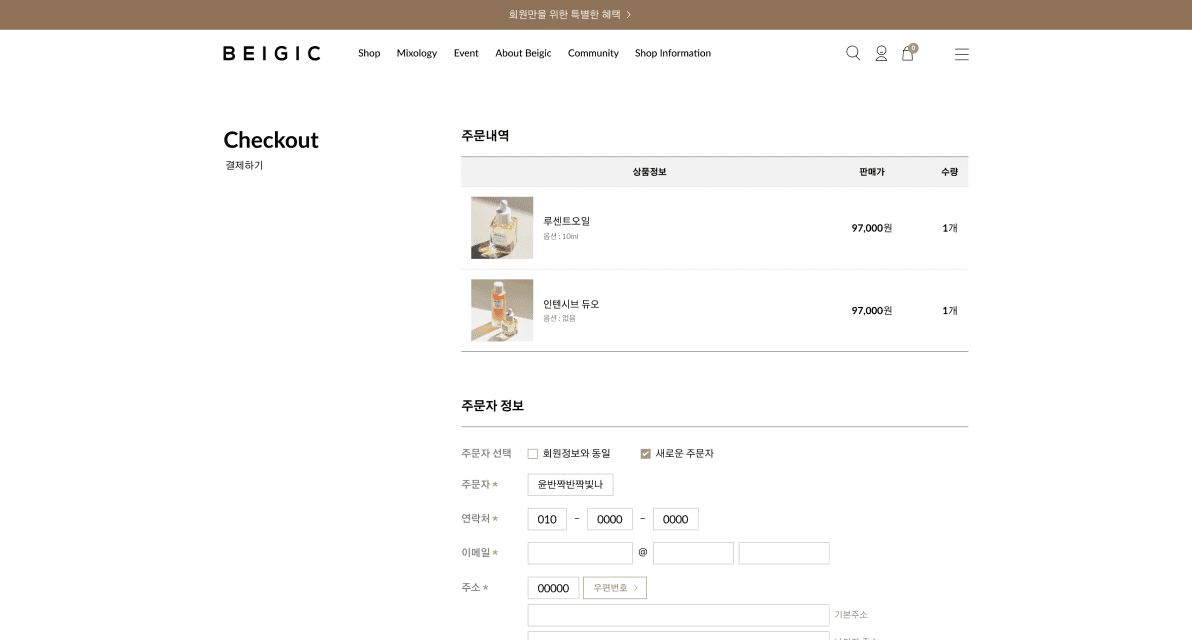The image size is (1192, 640).
Task: View the 루센트 오일 product thumbnail
Action: [x=502, y=227]
